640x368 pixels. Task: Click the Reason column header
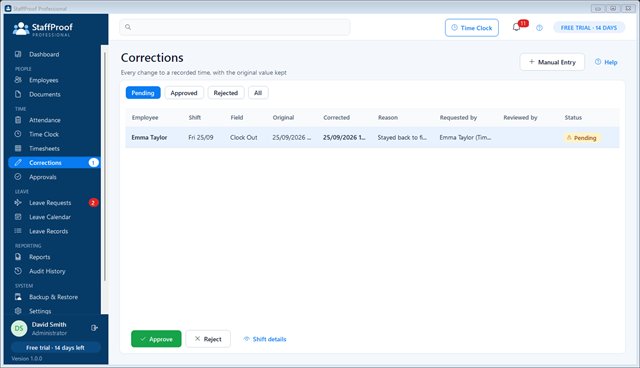pyautogui.click(x=388, y=117)
